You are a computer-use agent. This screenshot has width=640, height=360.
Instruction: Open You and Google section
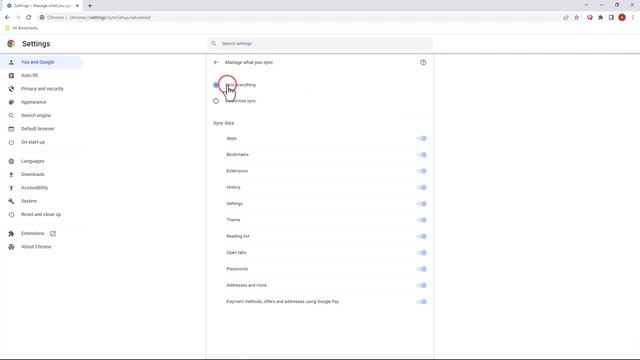coord(41,62)
